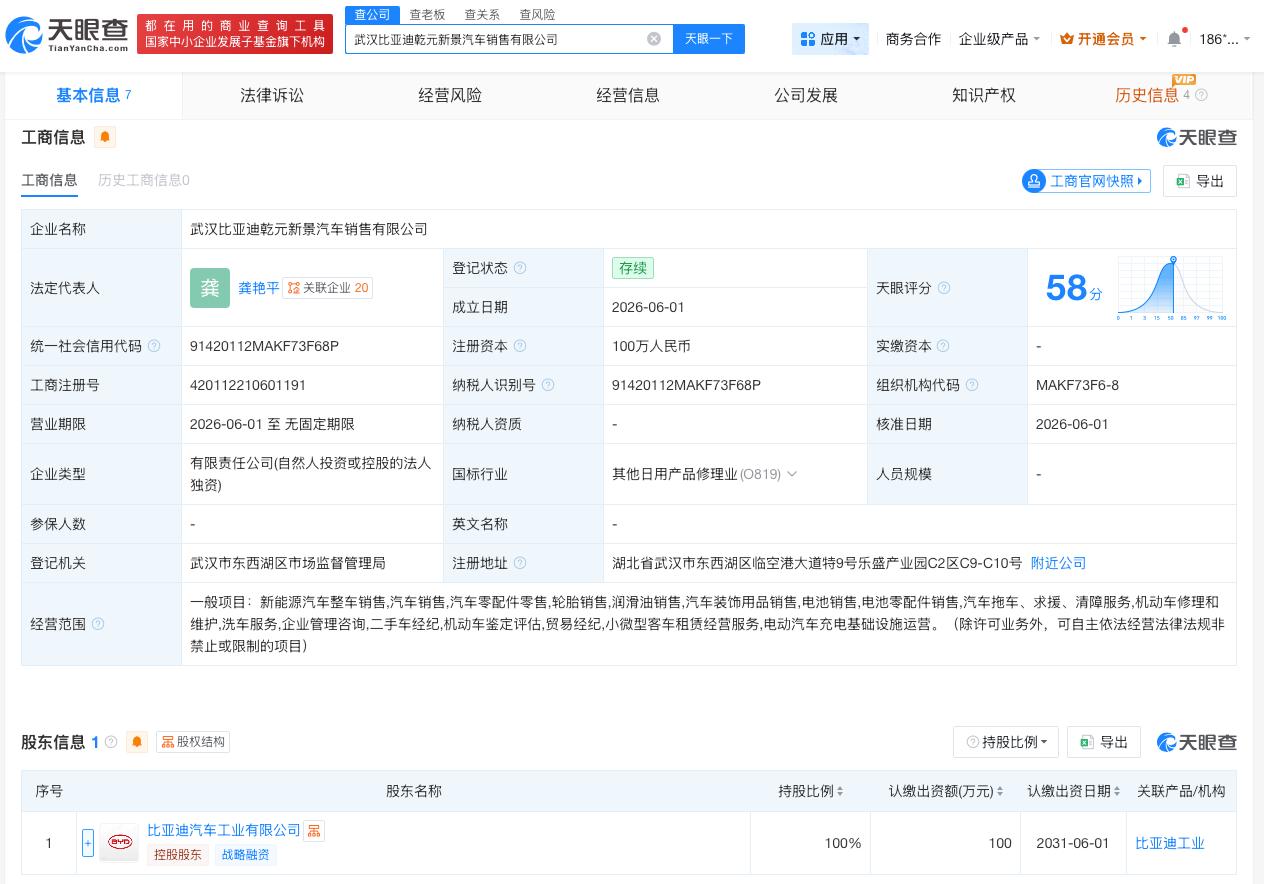This screenshot has width=1264, height=884.
Task: Open the TianYanCha logo home page
Action: pos(67,36)
